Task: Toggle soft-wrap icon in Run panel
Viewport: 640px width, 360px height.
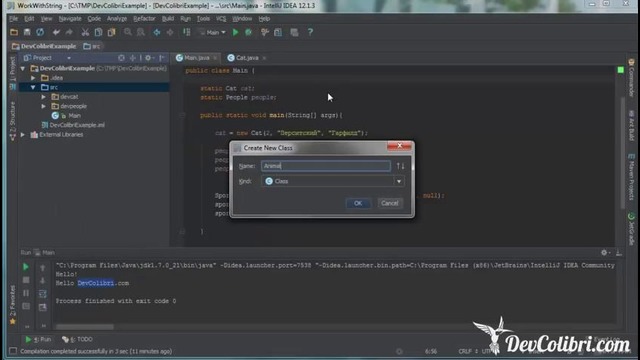Action: [x=42, y=294]
